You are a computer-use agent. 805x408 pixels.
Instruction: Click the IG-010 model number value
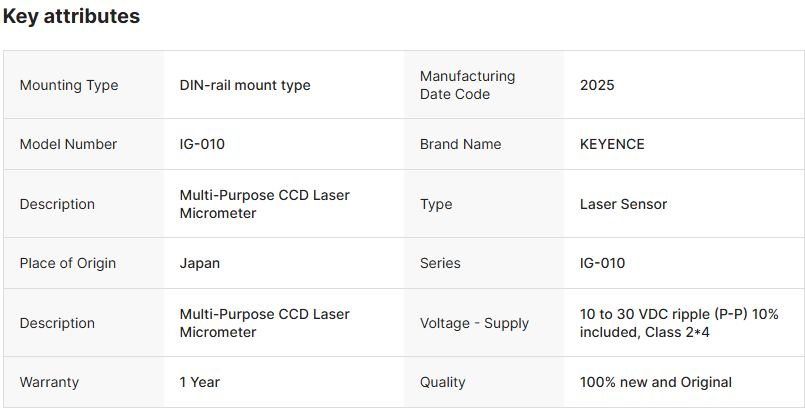tap(202, 144)
